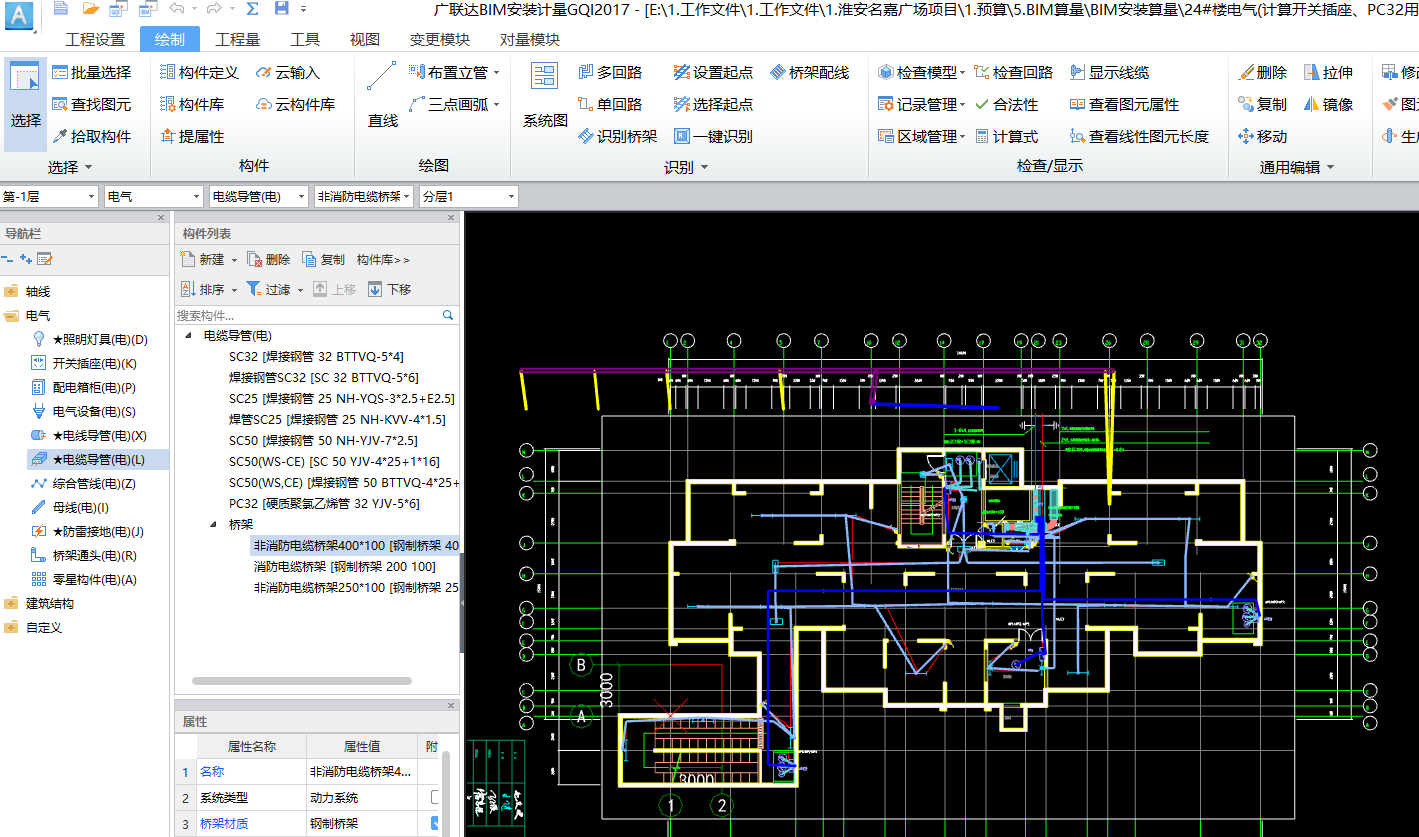Click the 多回路 multi-circuit recognition tool
1419x837 pixels.
[610, 72]
